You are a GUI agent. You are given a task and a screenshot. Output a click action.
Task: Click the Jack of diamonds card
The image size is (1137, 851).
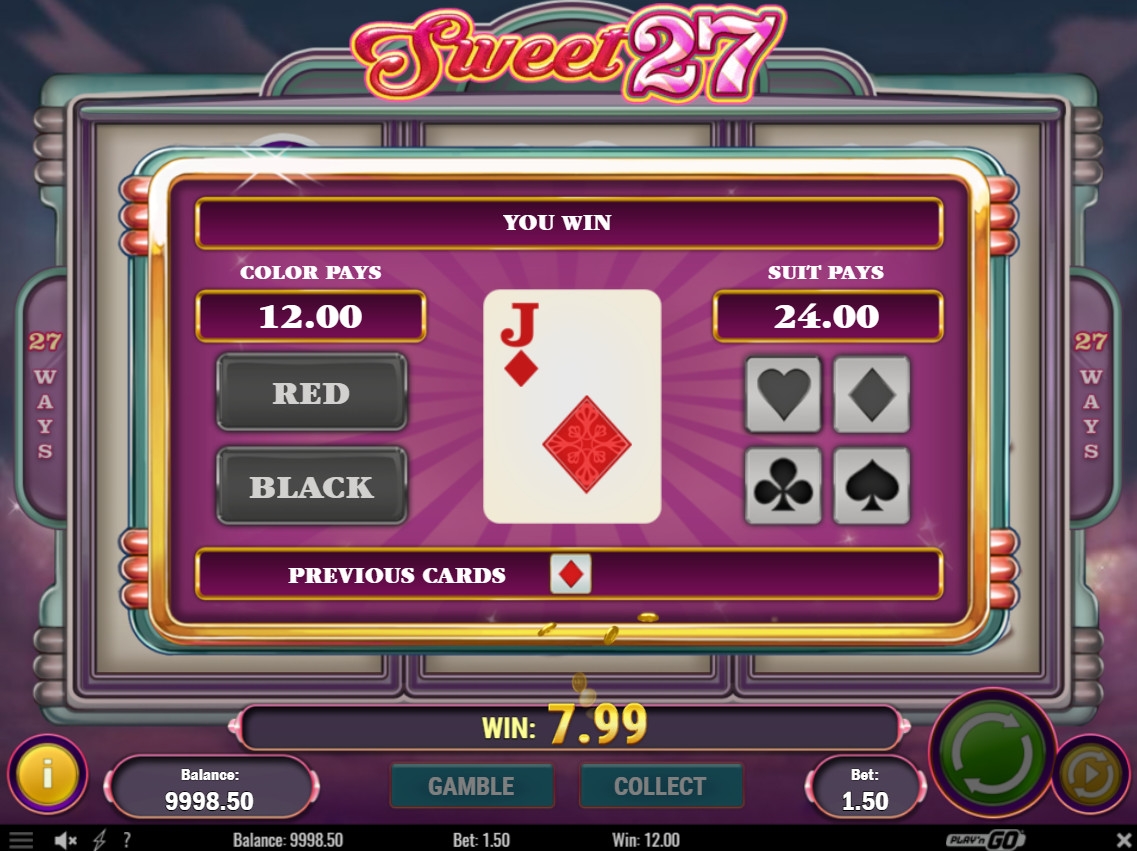click(572, 407)
